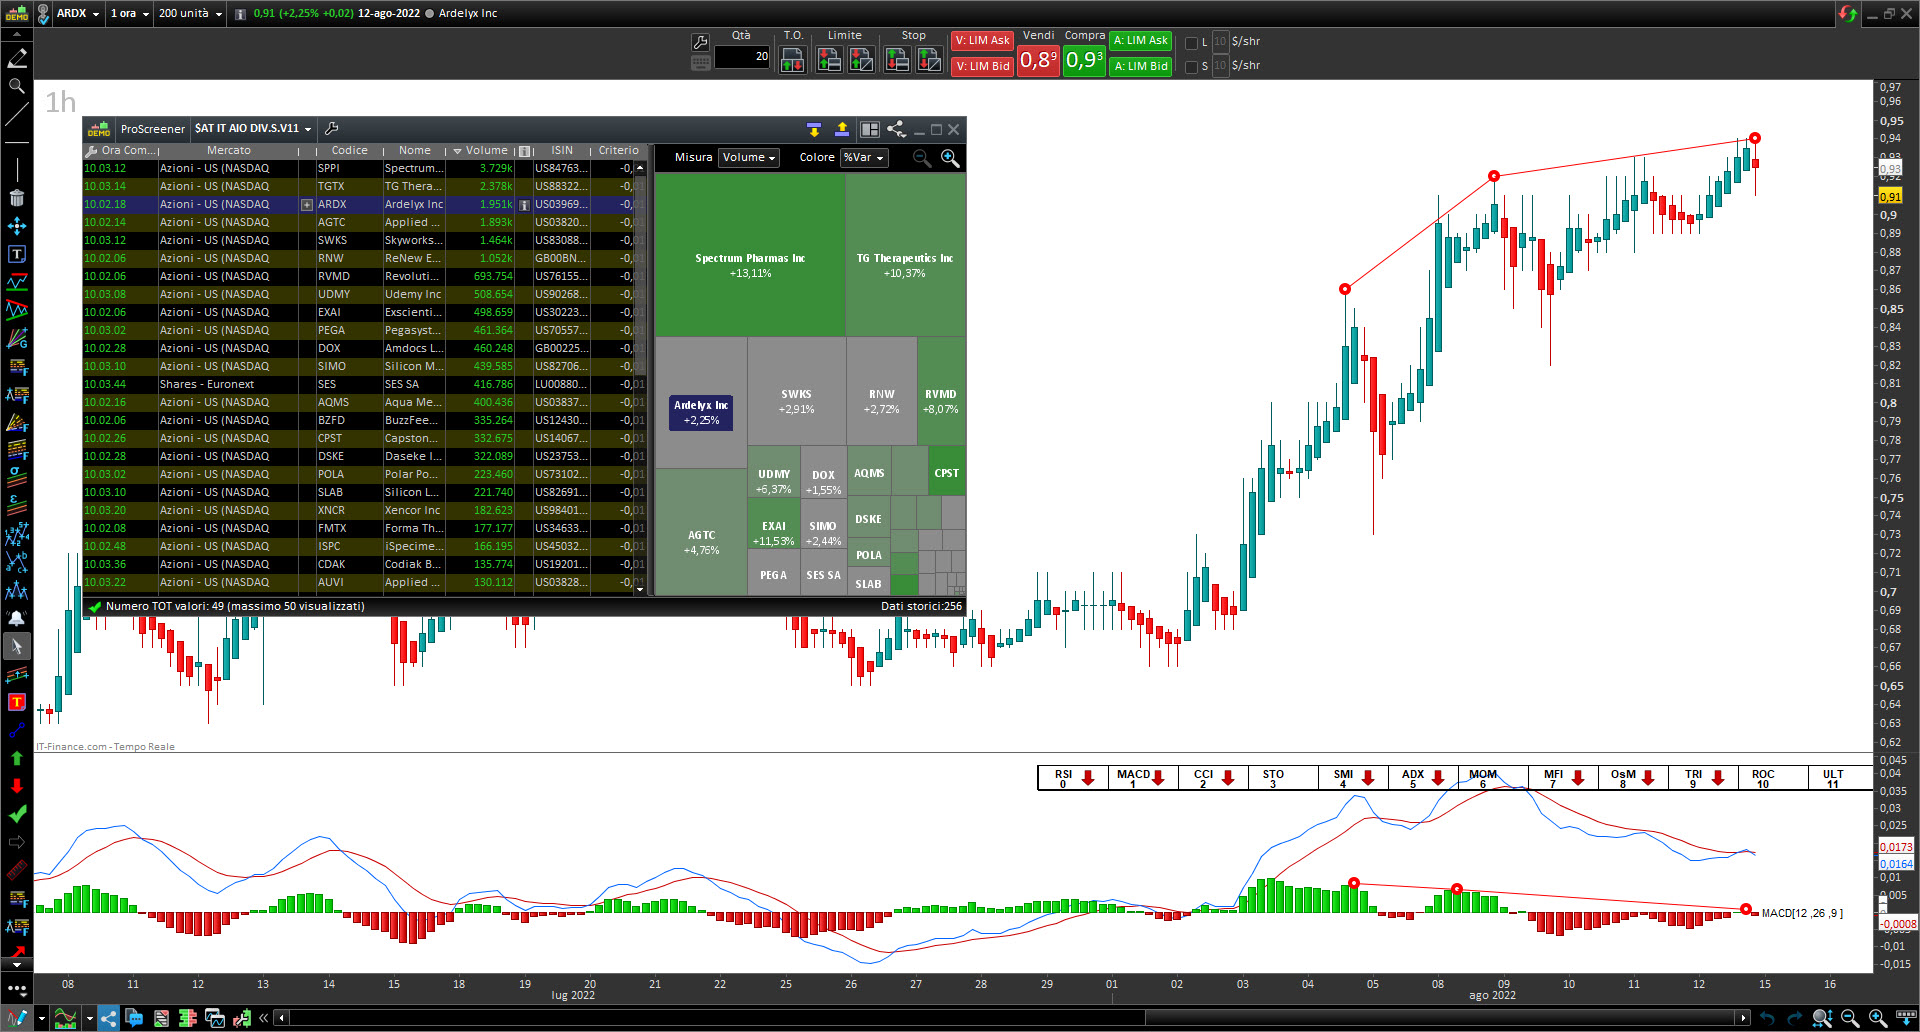Screen dimensions: 1920x1032
Task: Open dropdown arrow next to bottom-left pencil icon
Action: [x=41, y=1018]
